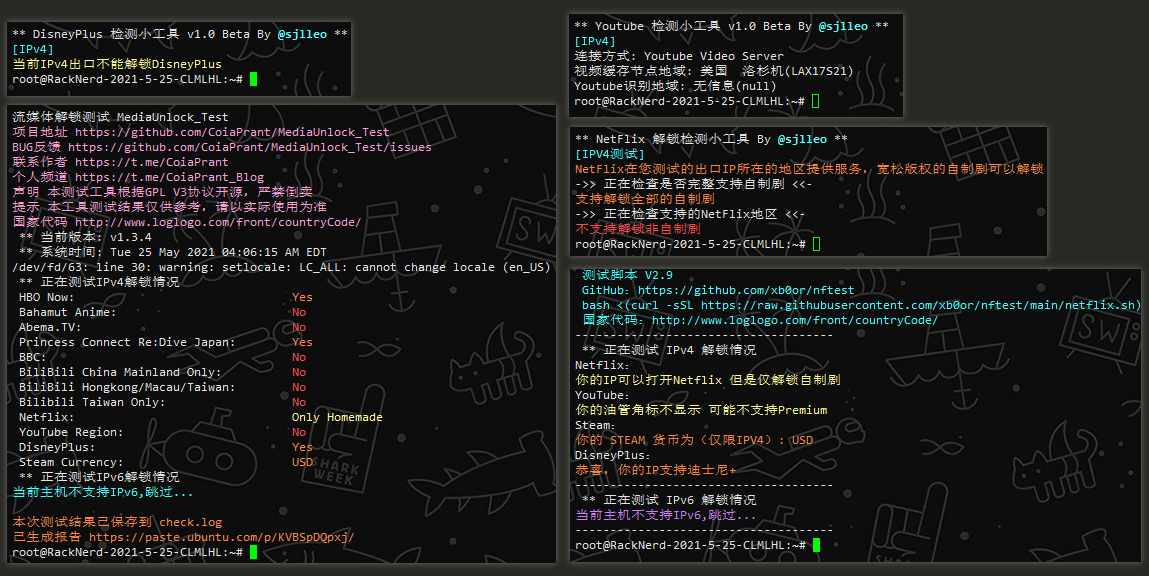This screenshot has width=1149, height=576.
Task: Click the raw.githubusercontent.com netflix.sh URL
Action: pos(920,305)
